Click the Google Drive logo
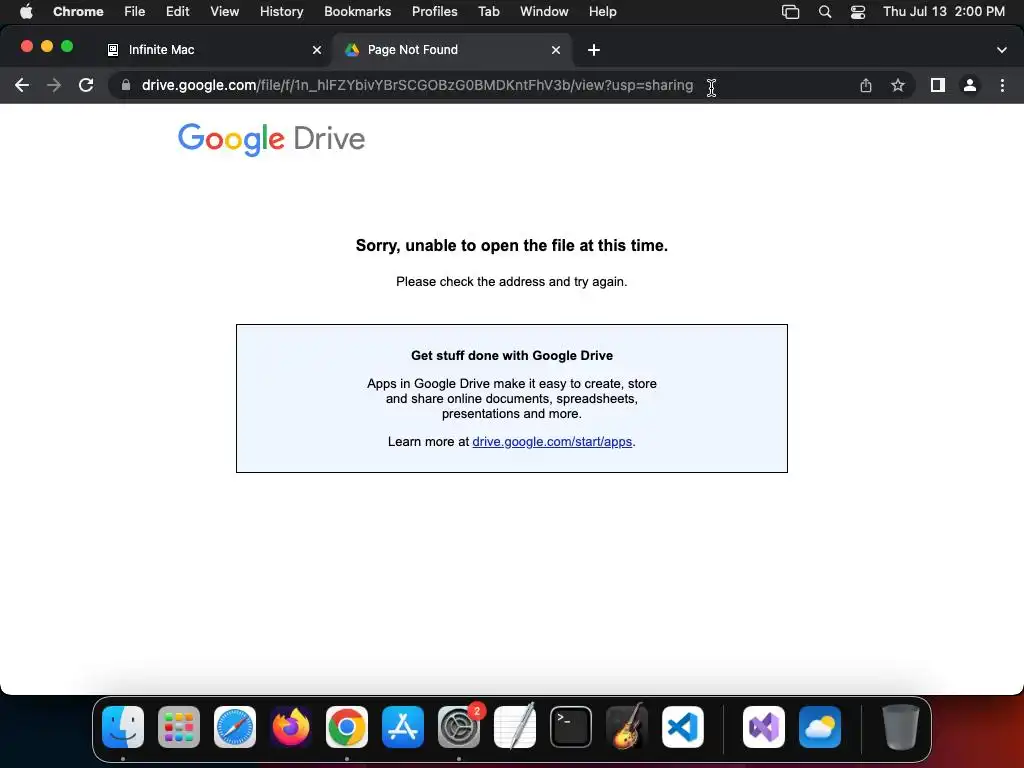The image size is (1024, 768). pyautogui.click(x=271, y=139)
